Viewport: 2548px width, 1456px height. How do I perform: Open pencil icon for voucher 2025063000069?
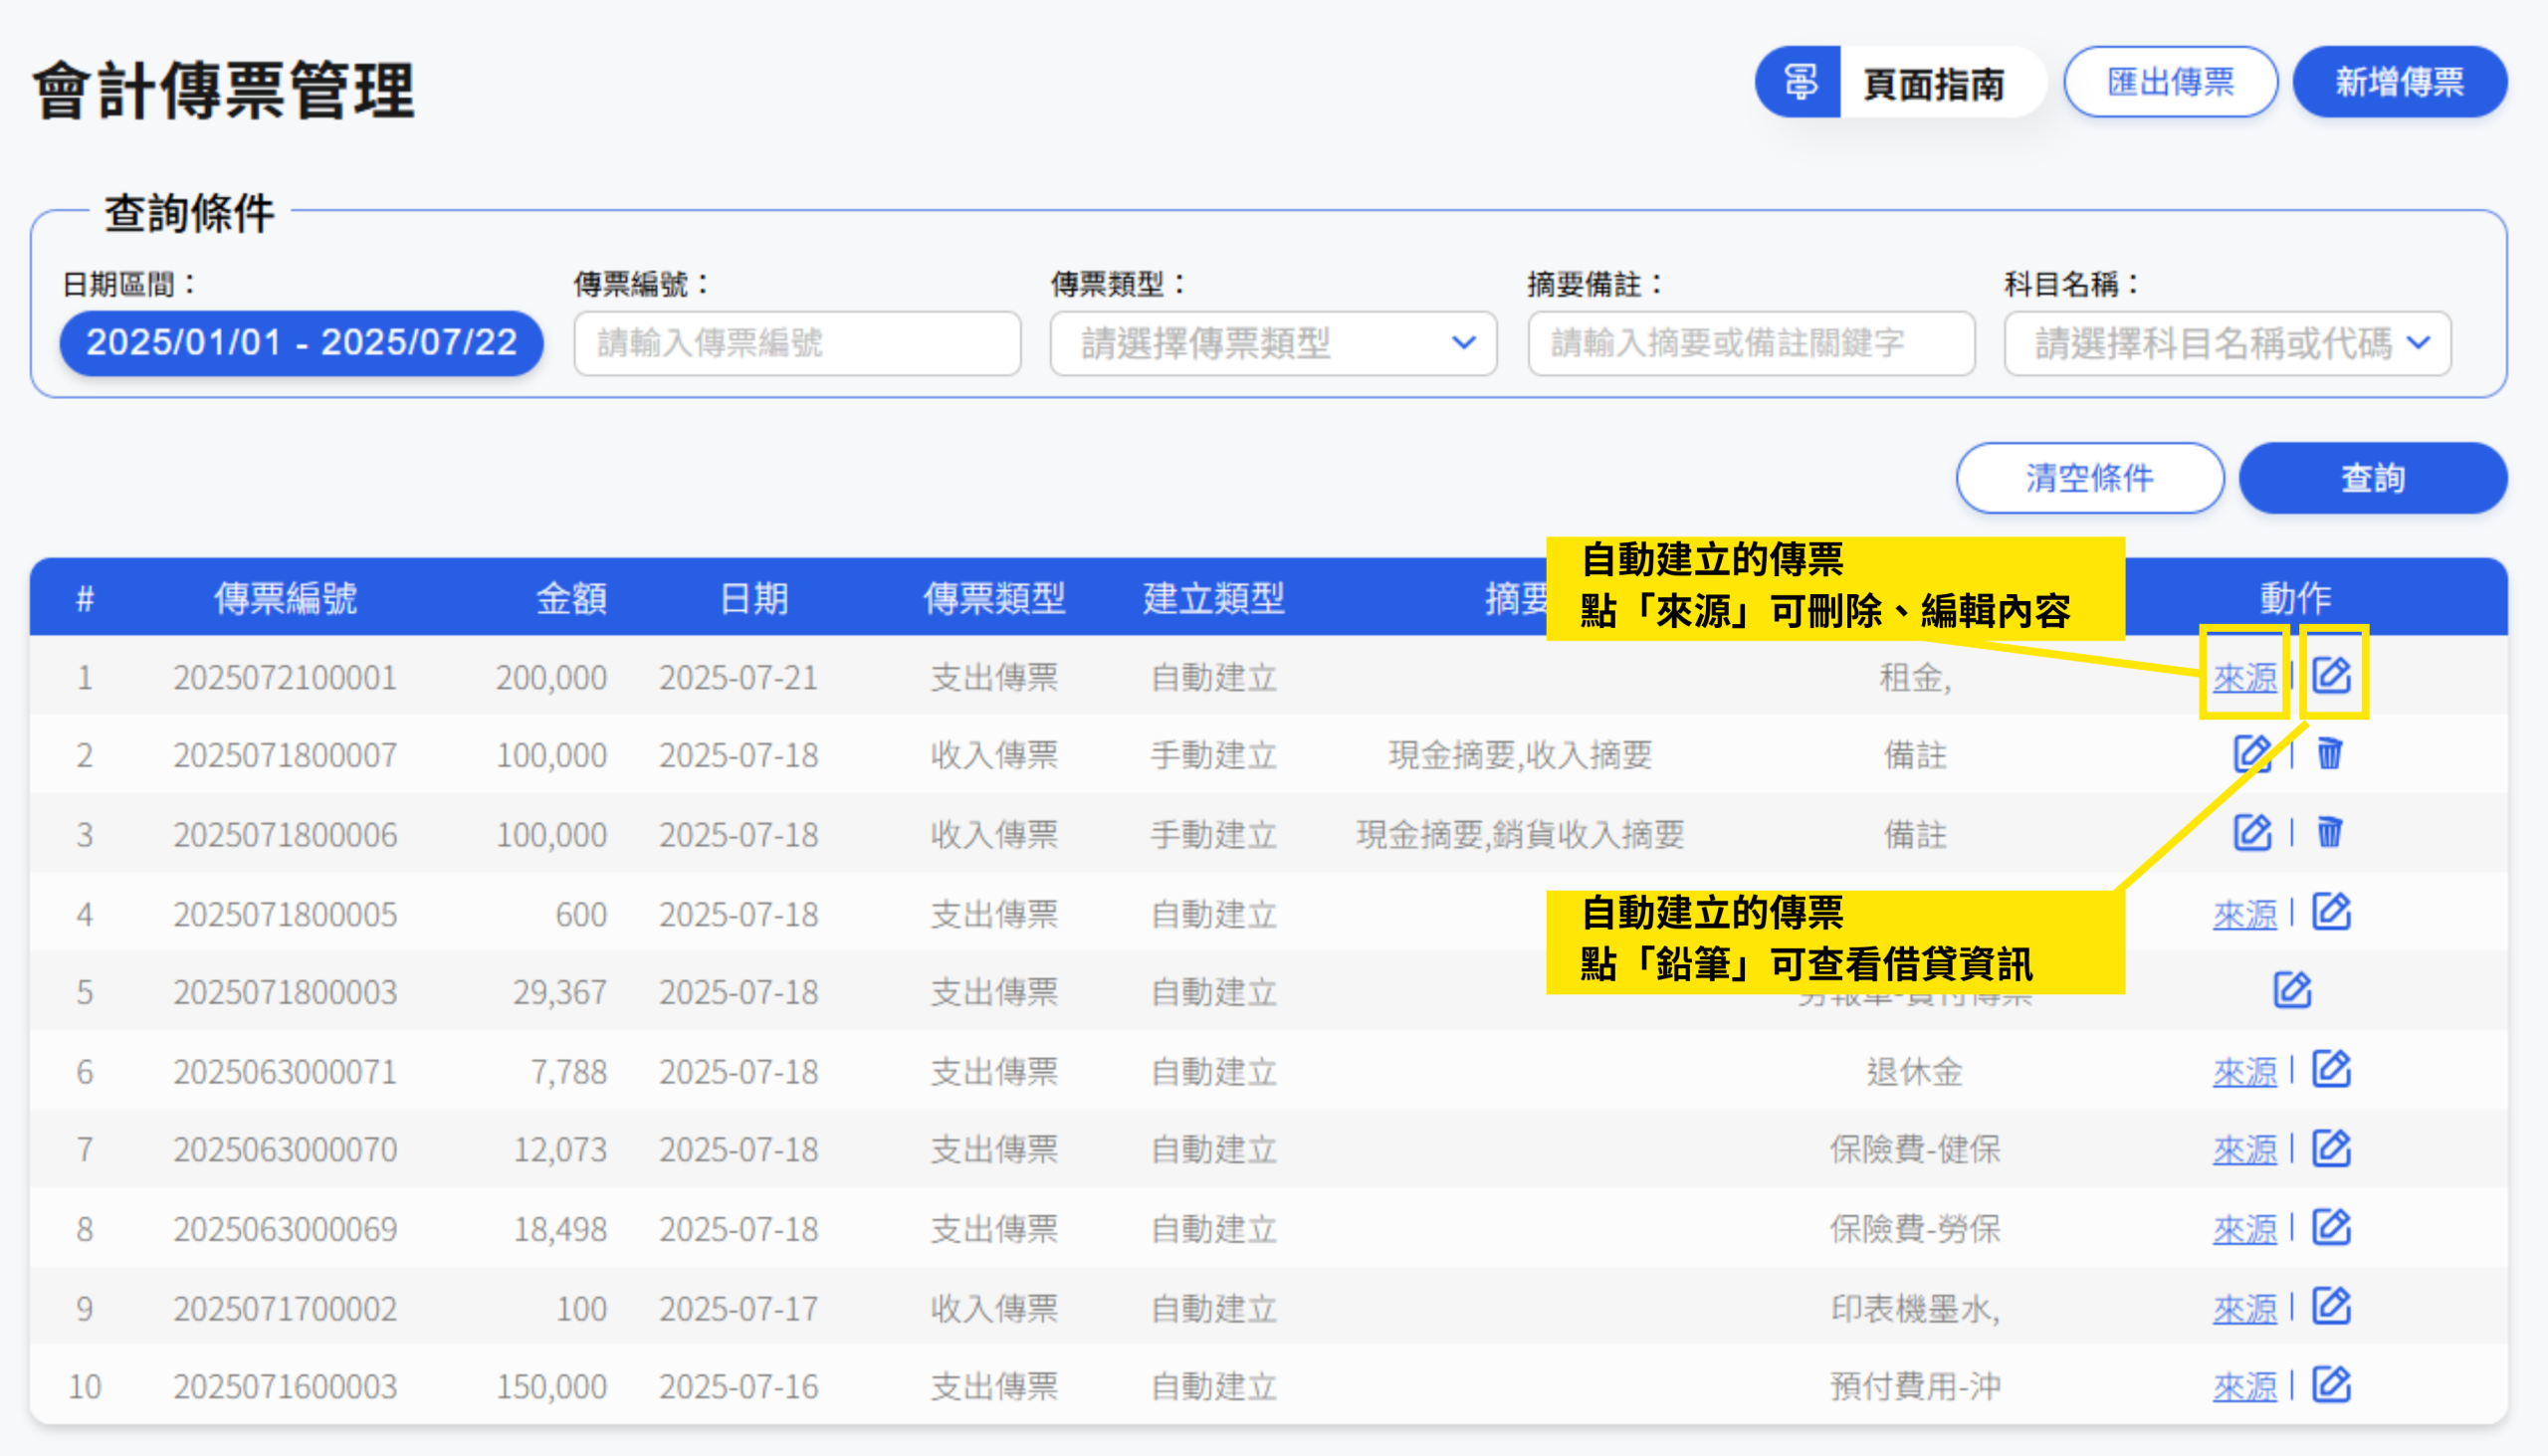tap(2331, 1227)
